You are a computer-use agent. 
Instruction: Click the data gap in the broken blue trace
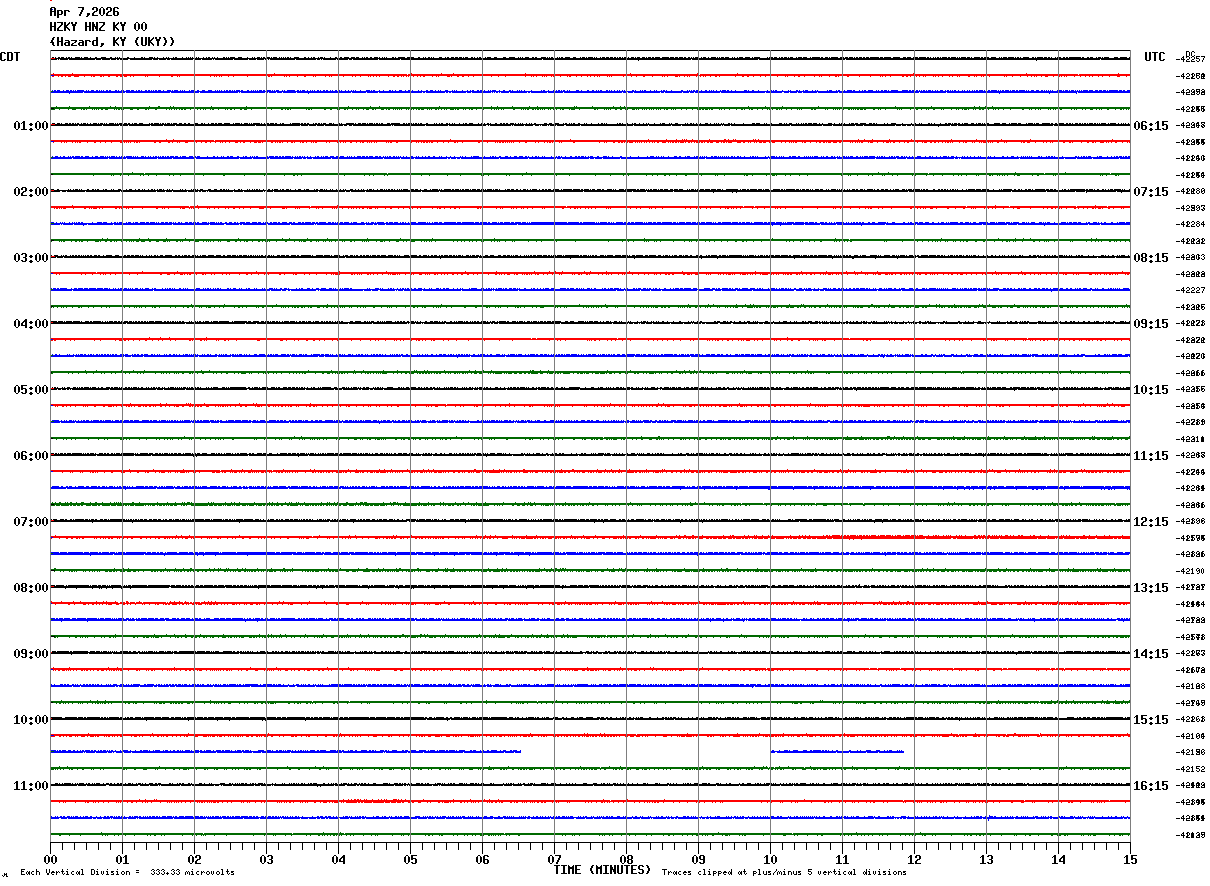click(x=645, y=752)
